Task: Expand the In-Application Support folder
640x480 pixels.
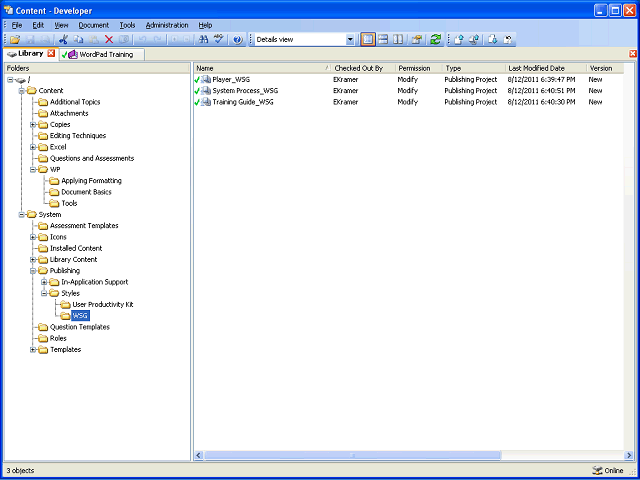Action: click(44, 282)
